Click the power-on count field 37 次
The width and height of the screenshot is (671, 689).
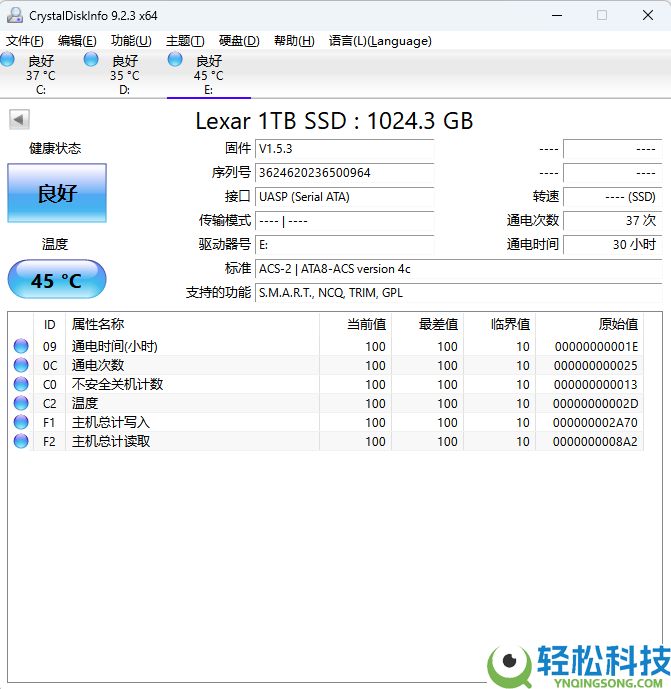[x=613, y=221]
